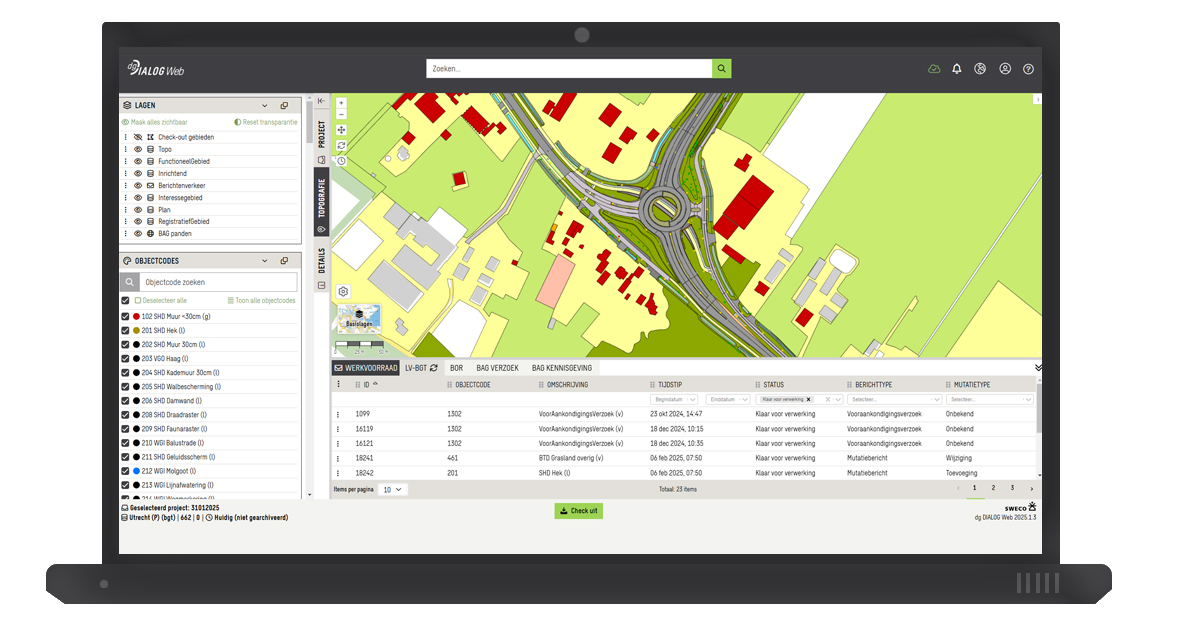Open the map settings gear
This screenshot has width=1179, height=631.
tap(343, 291)
